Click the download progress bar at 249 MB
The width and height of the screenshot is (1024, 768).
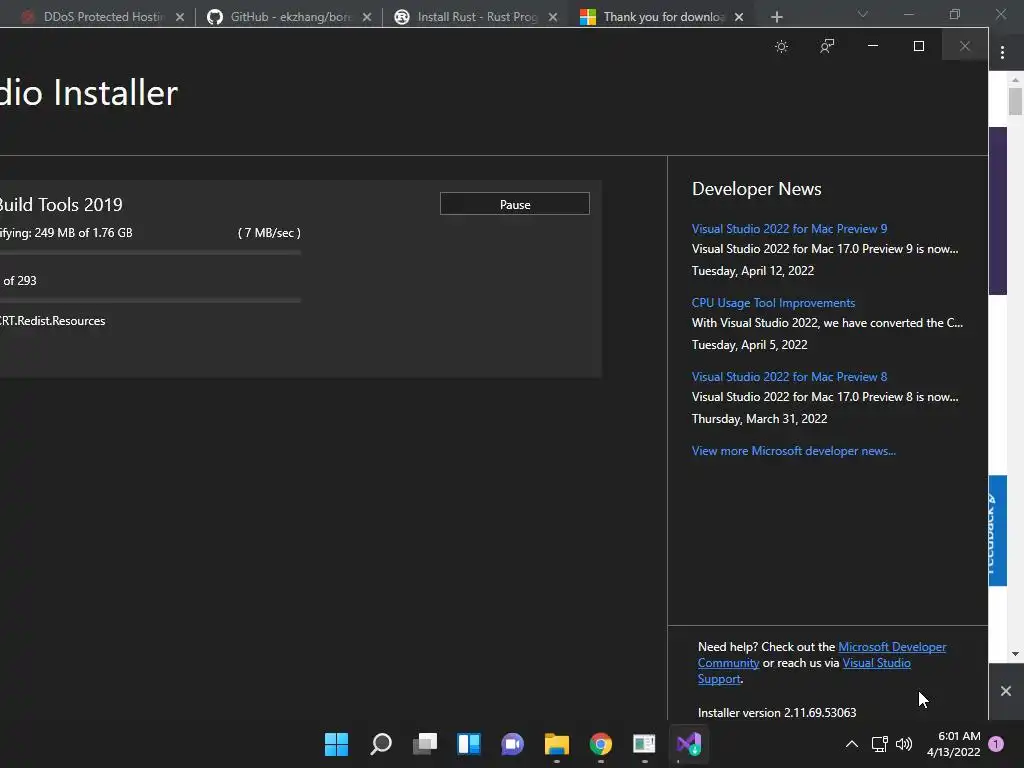[x=150, y=252]
